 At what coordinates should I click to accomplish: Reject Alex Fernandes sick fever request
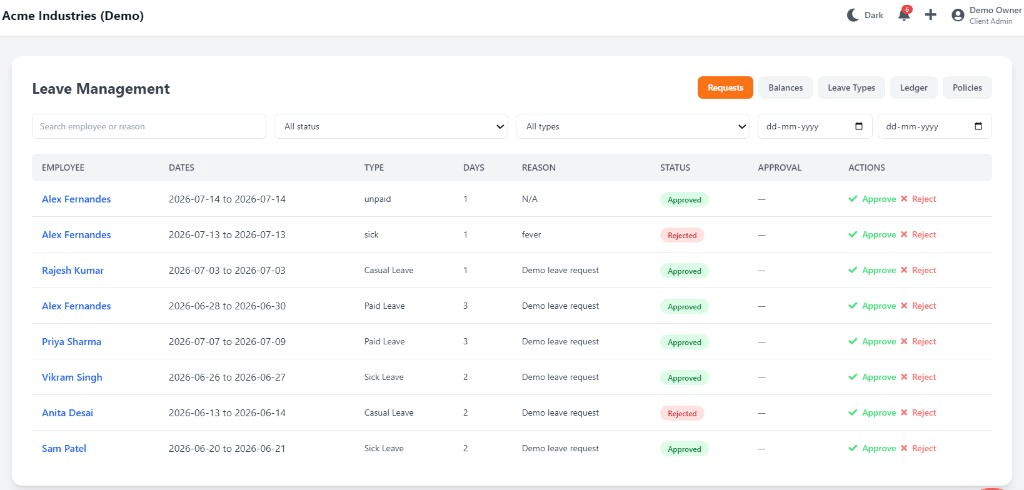click(918, 235)
